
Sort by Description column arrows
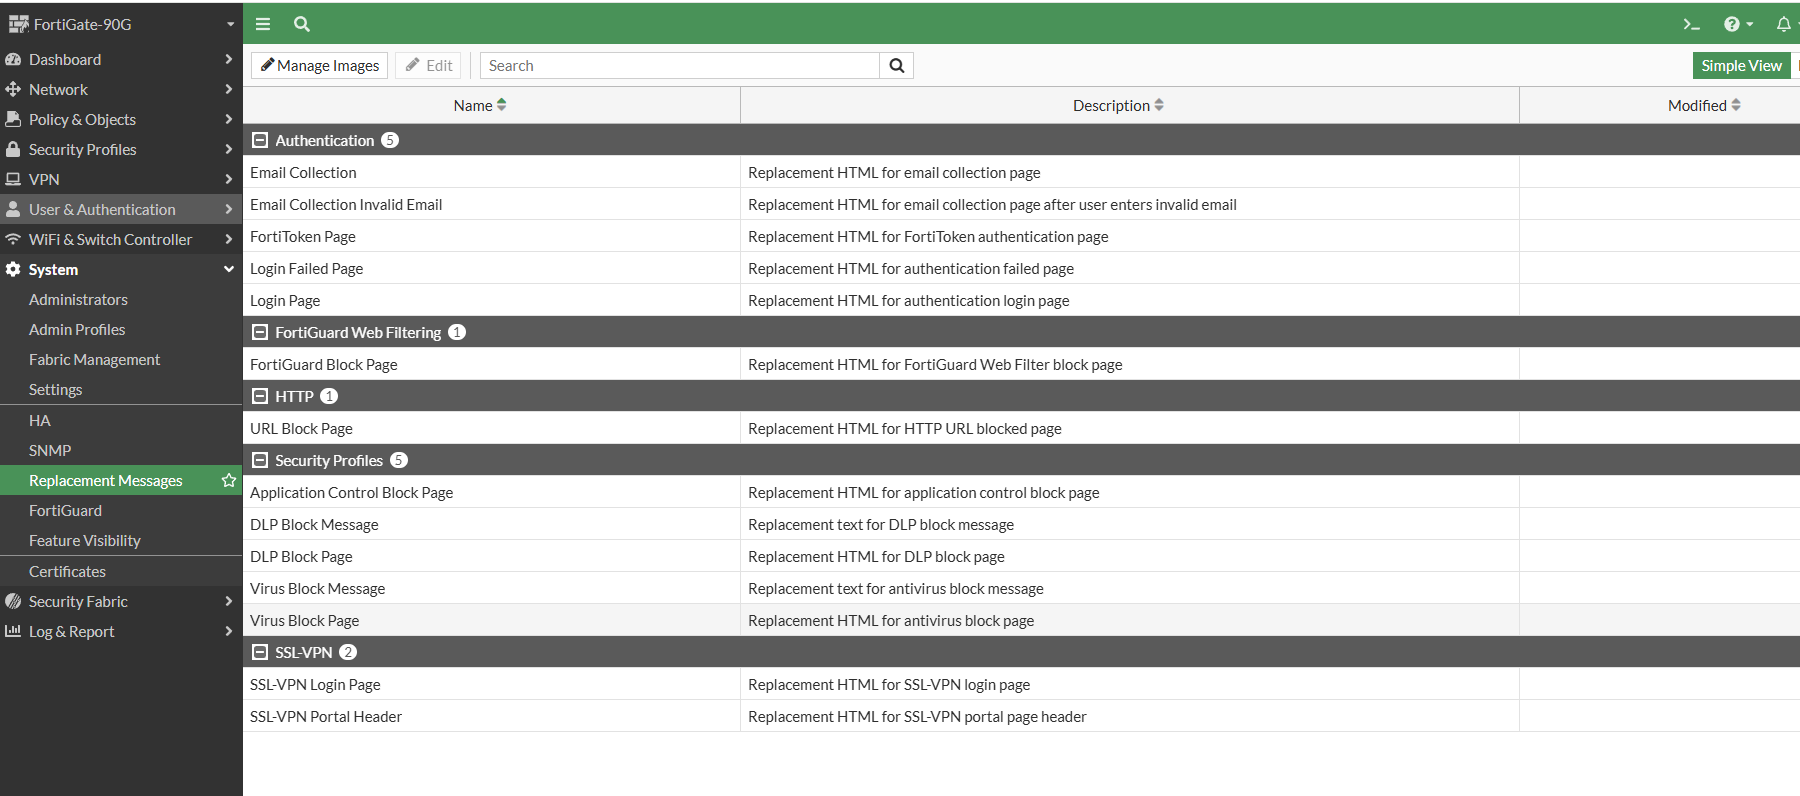1159,105
